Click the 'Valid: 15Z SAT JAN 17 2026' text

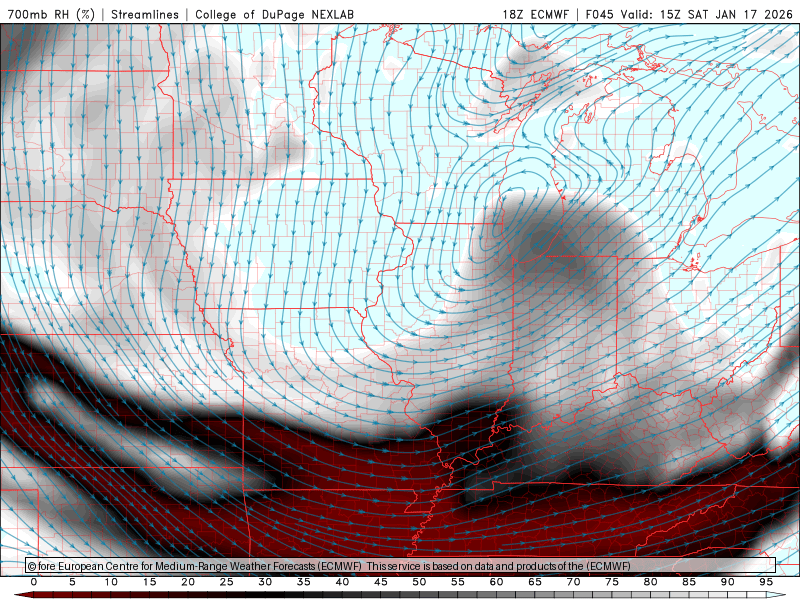pyautogui.click(x=707, y=14)
